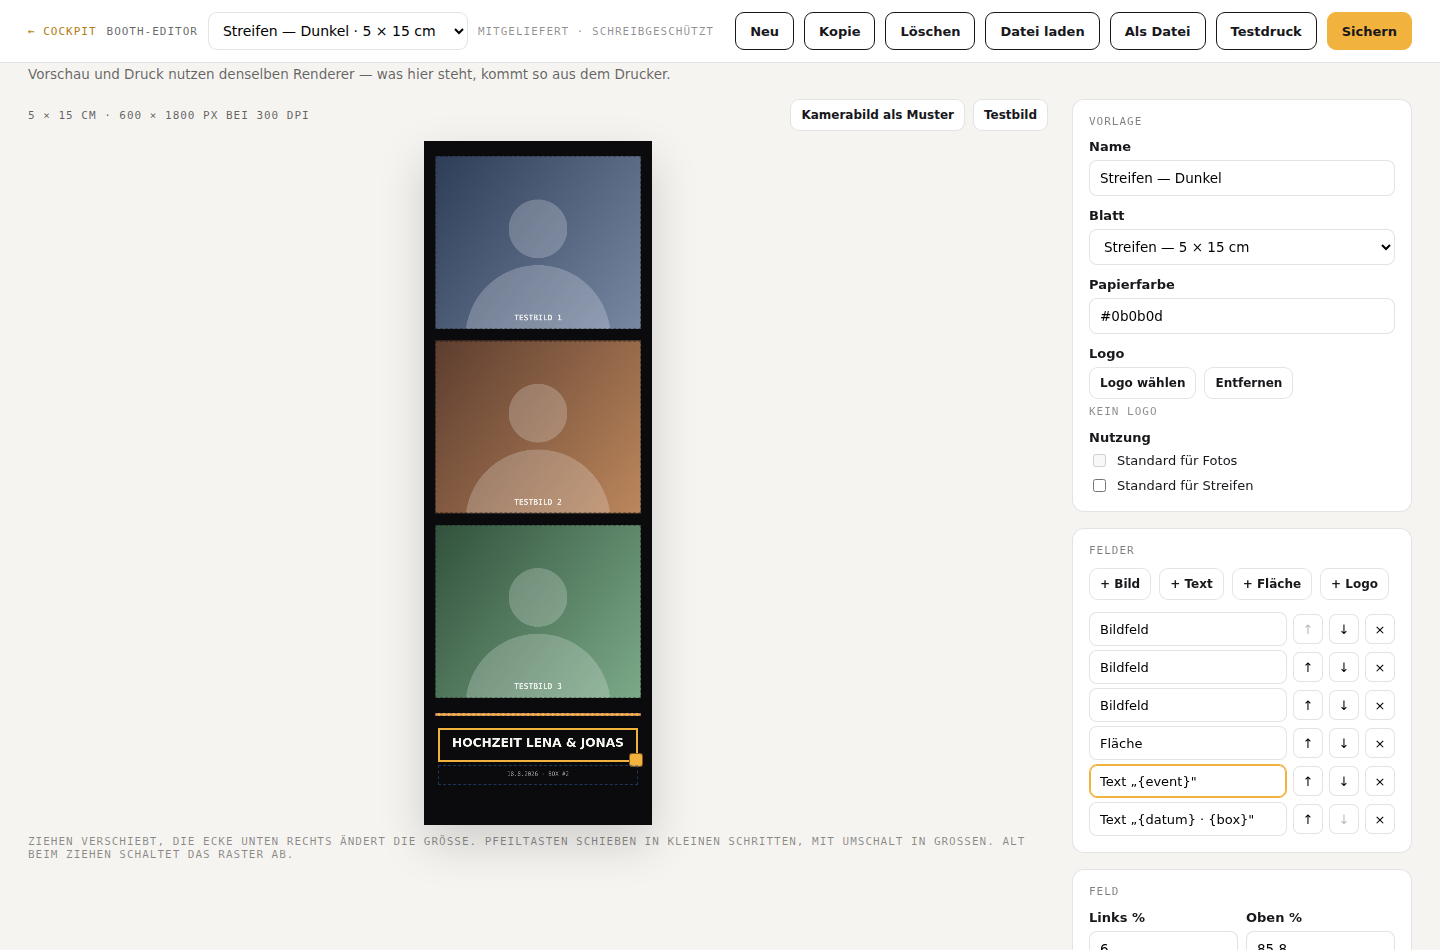
Task: Click Papierfarbe #0b0b0d input
Action: point(1241,316)
